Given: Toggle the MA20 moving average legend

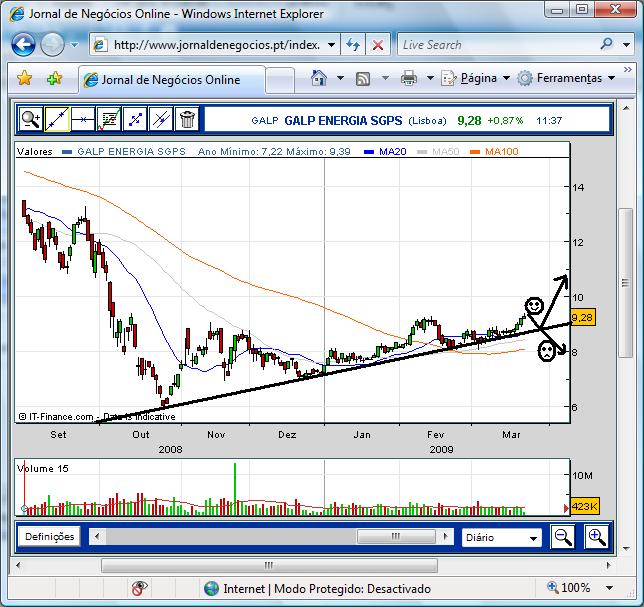Looking at the screenshot, I should coord(385,152).
